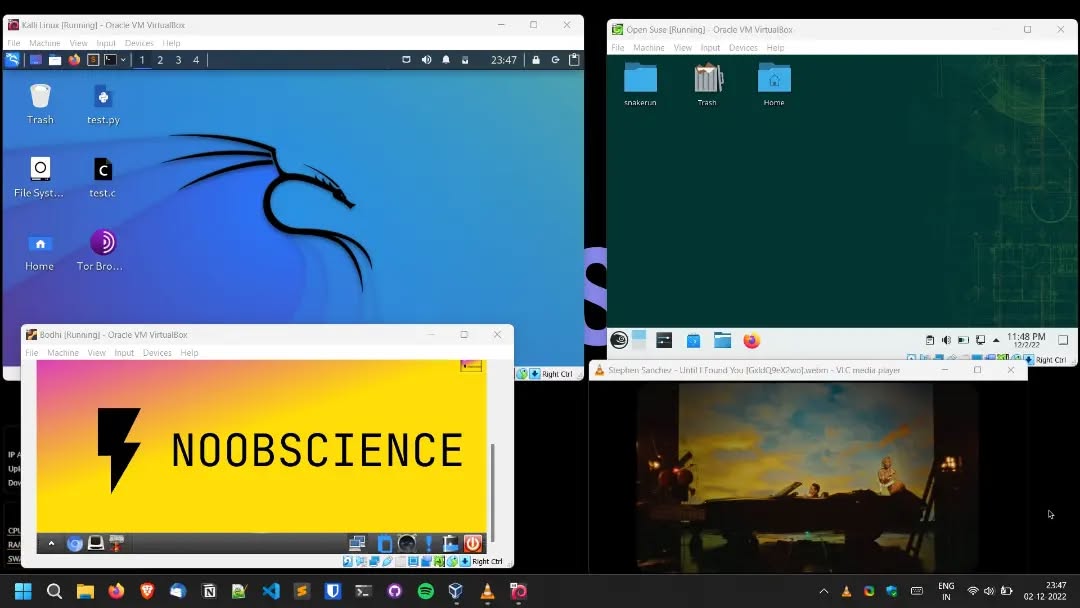Open Devices menu in Bodhi window
The width and height of the screenshot is (1080, 608).
[157, 353]
